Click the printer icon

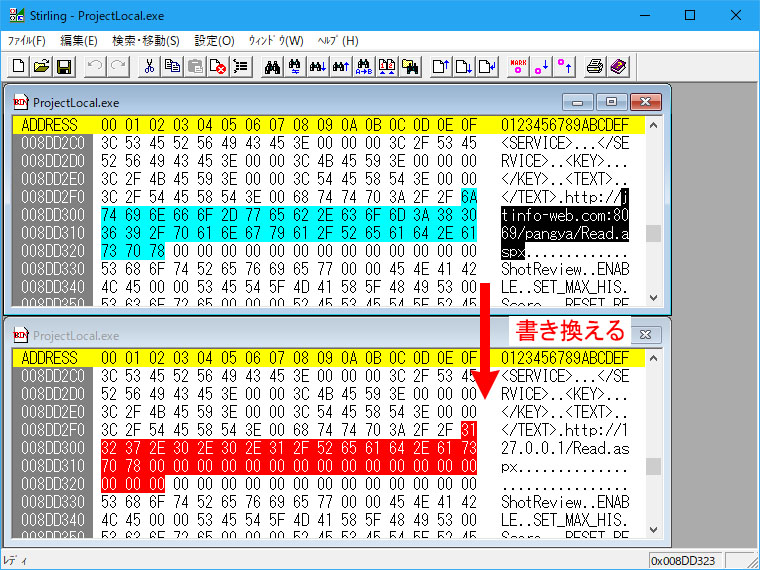pyautogui.click(x=595, y=67)
